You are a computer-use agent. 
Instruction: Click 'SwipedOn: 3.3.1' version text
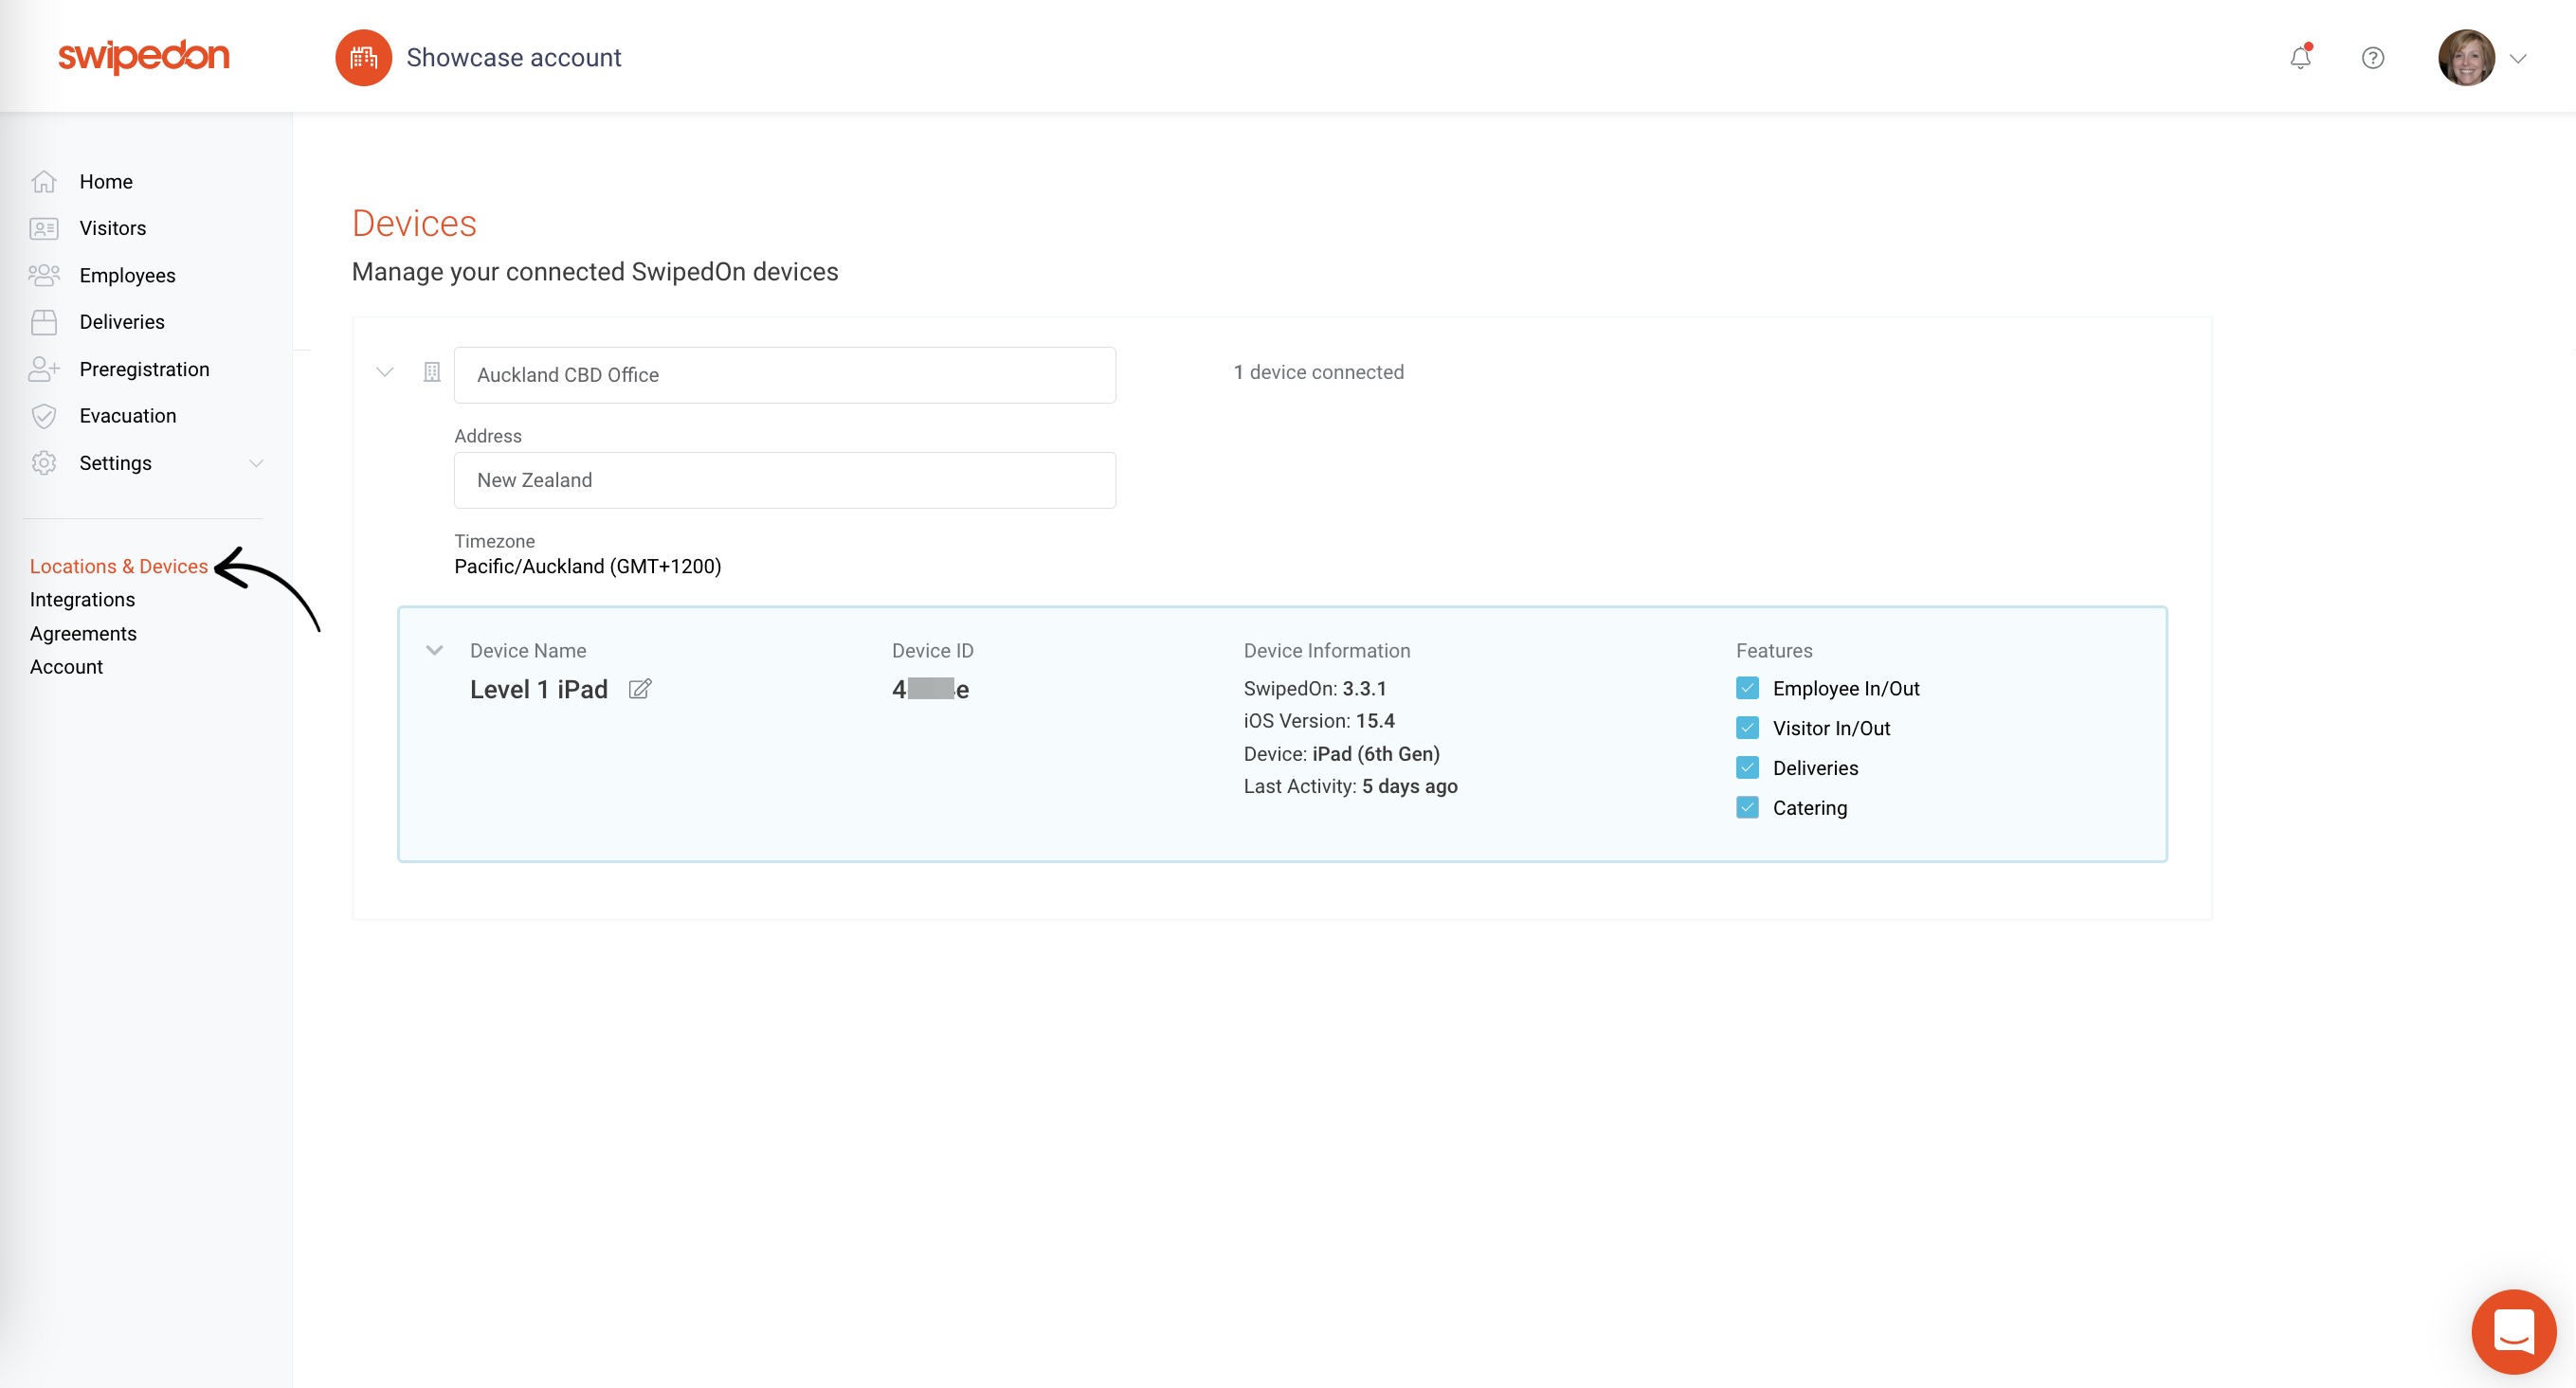click(1315, 688)
